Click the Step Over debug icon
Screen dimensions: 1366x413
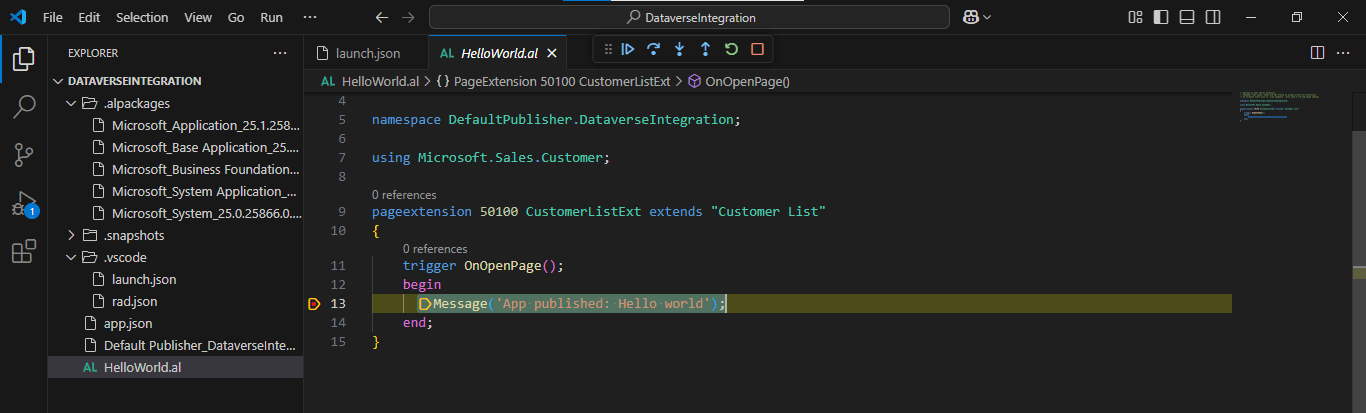(x=654, y=49)
